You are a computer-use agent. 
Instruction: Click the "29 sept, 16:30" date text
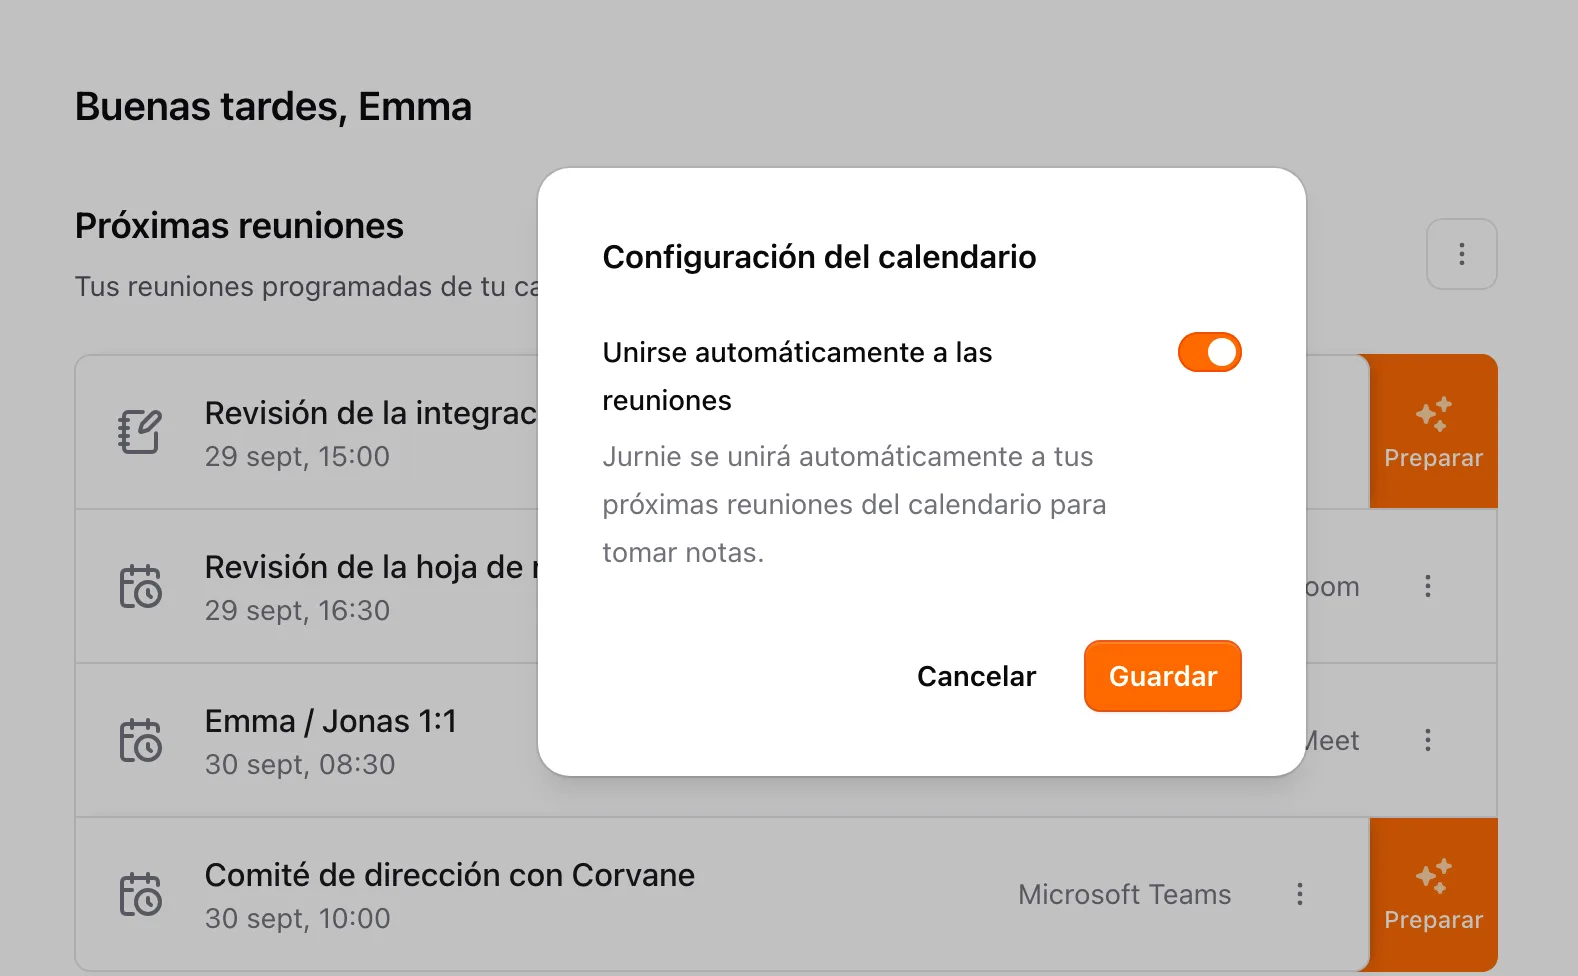[297, 611]
